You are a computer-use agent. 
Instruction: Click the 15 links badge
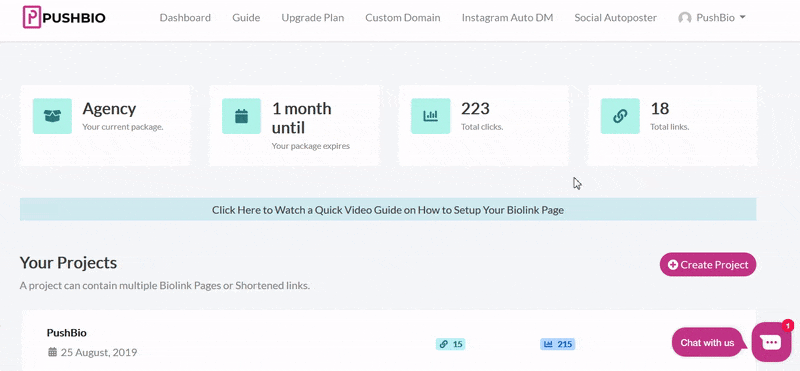pos(451,344)
